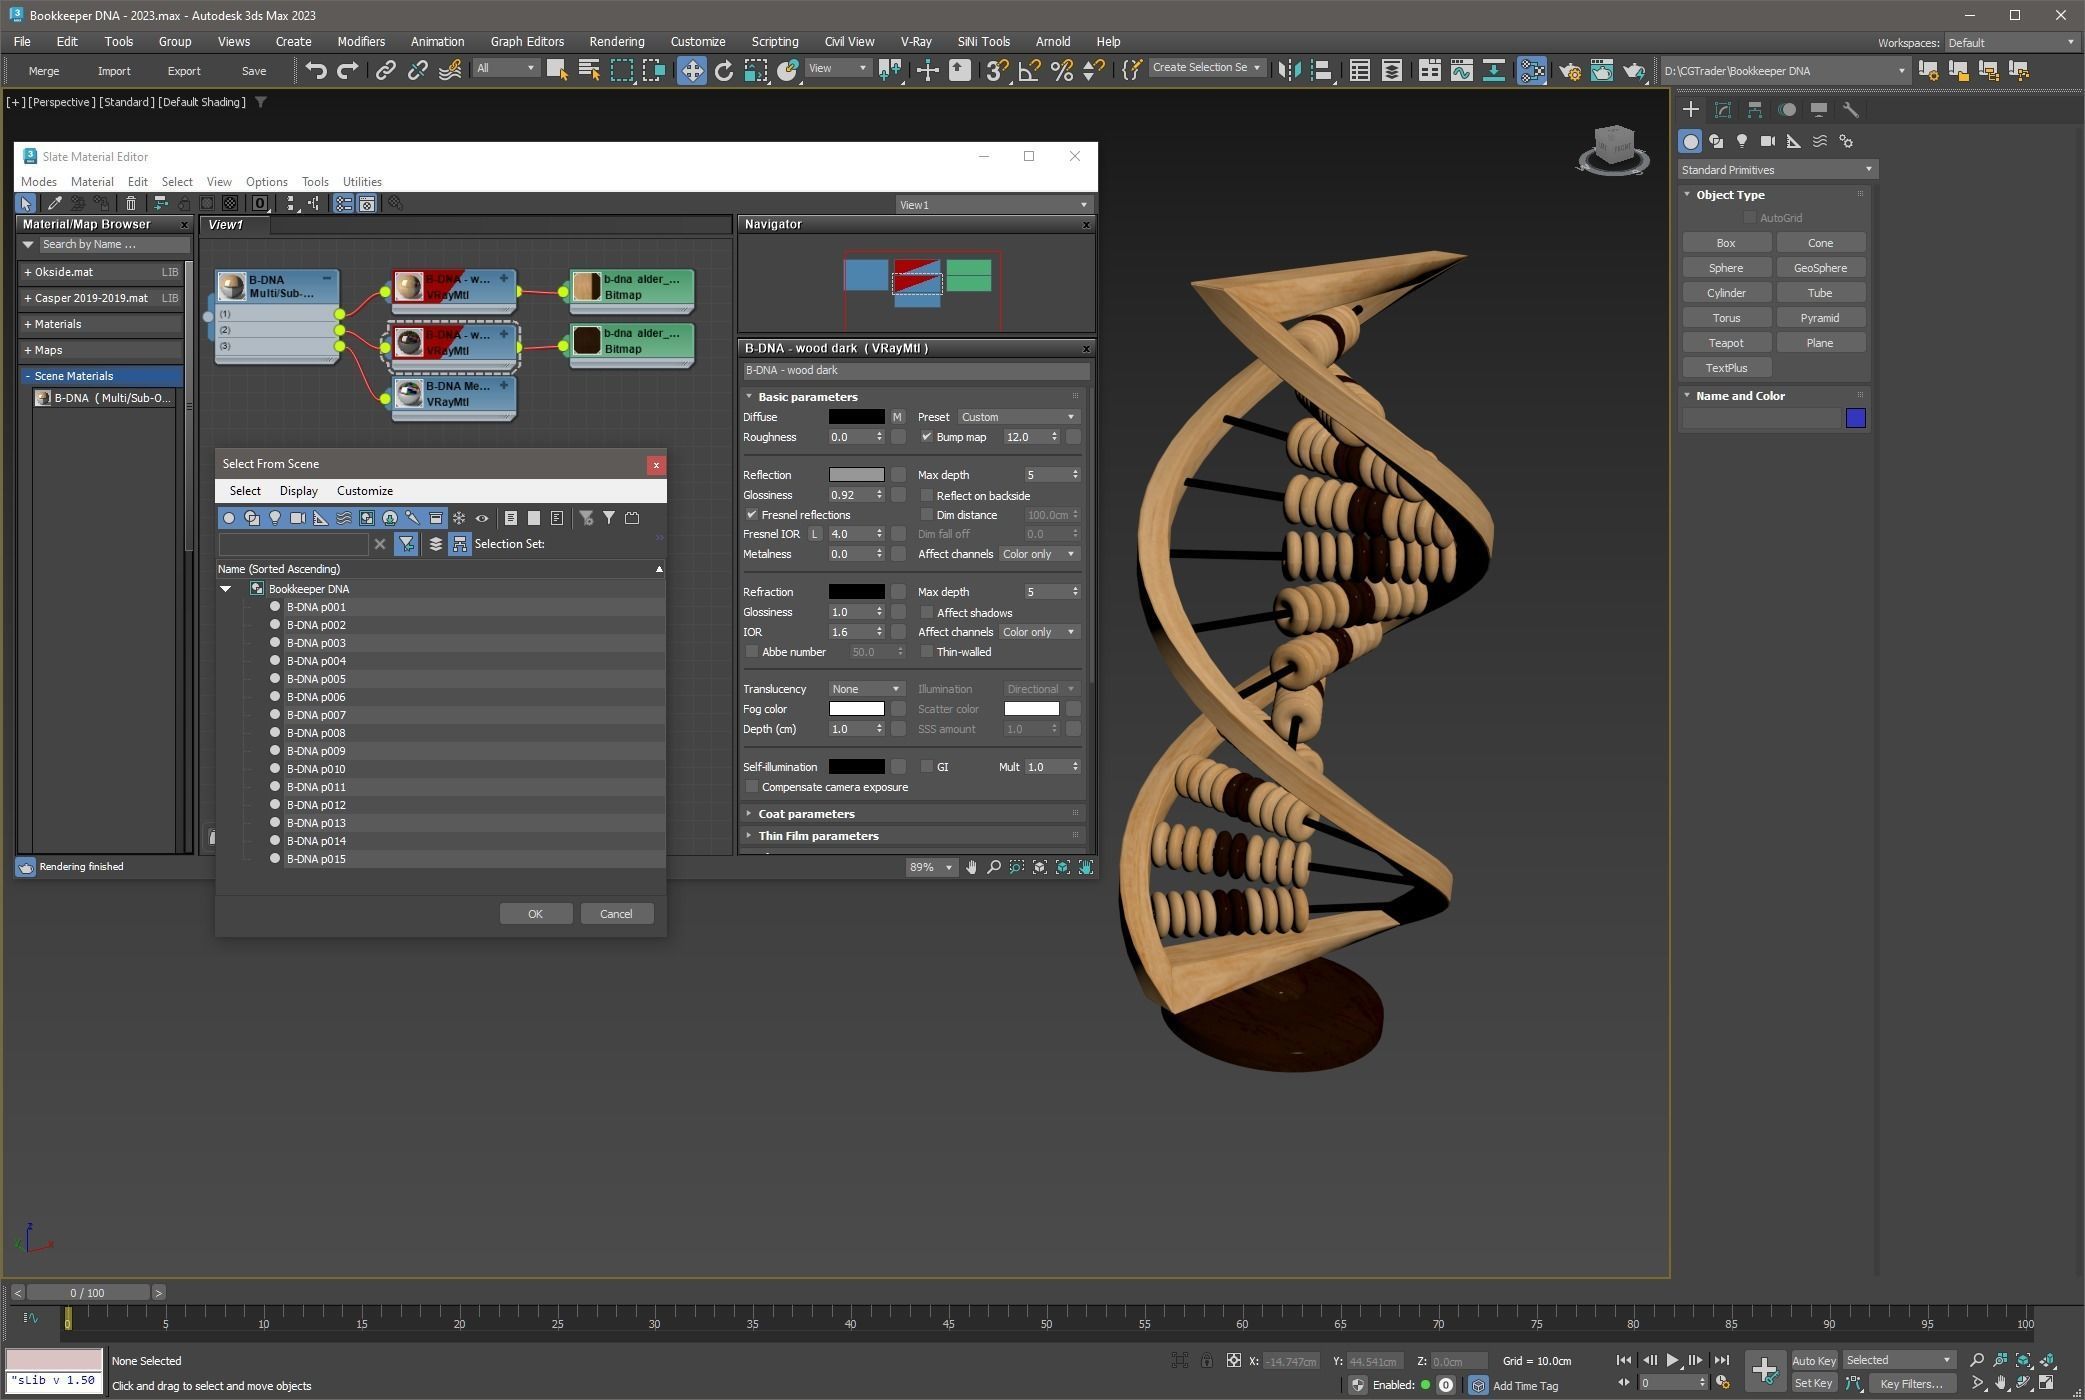Open Slate editor Utilities menu

362,182
